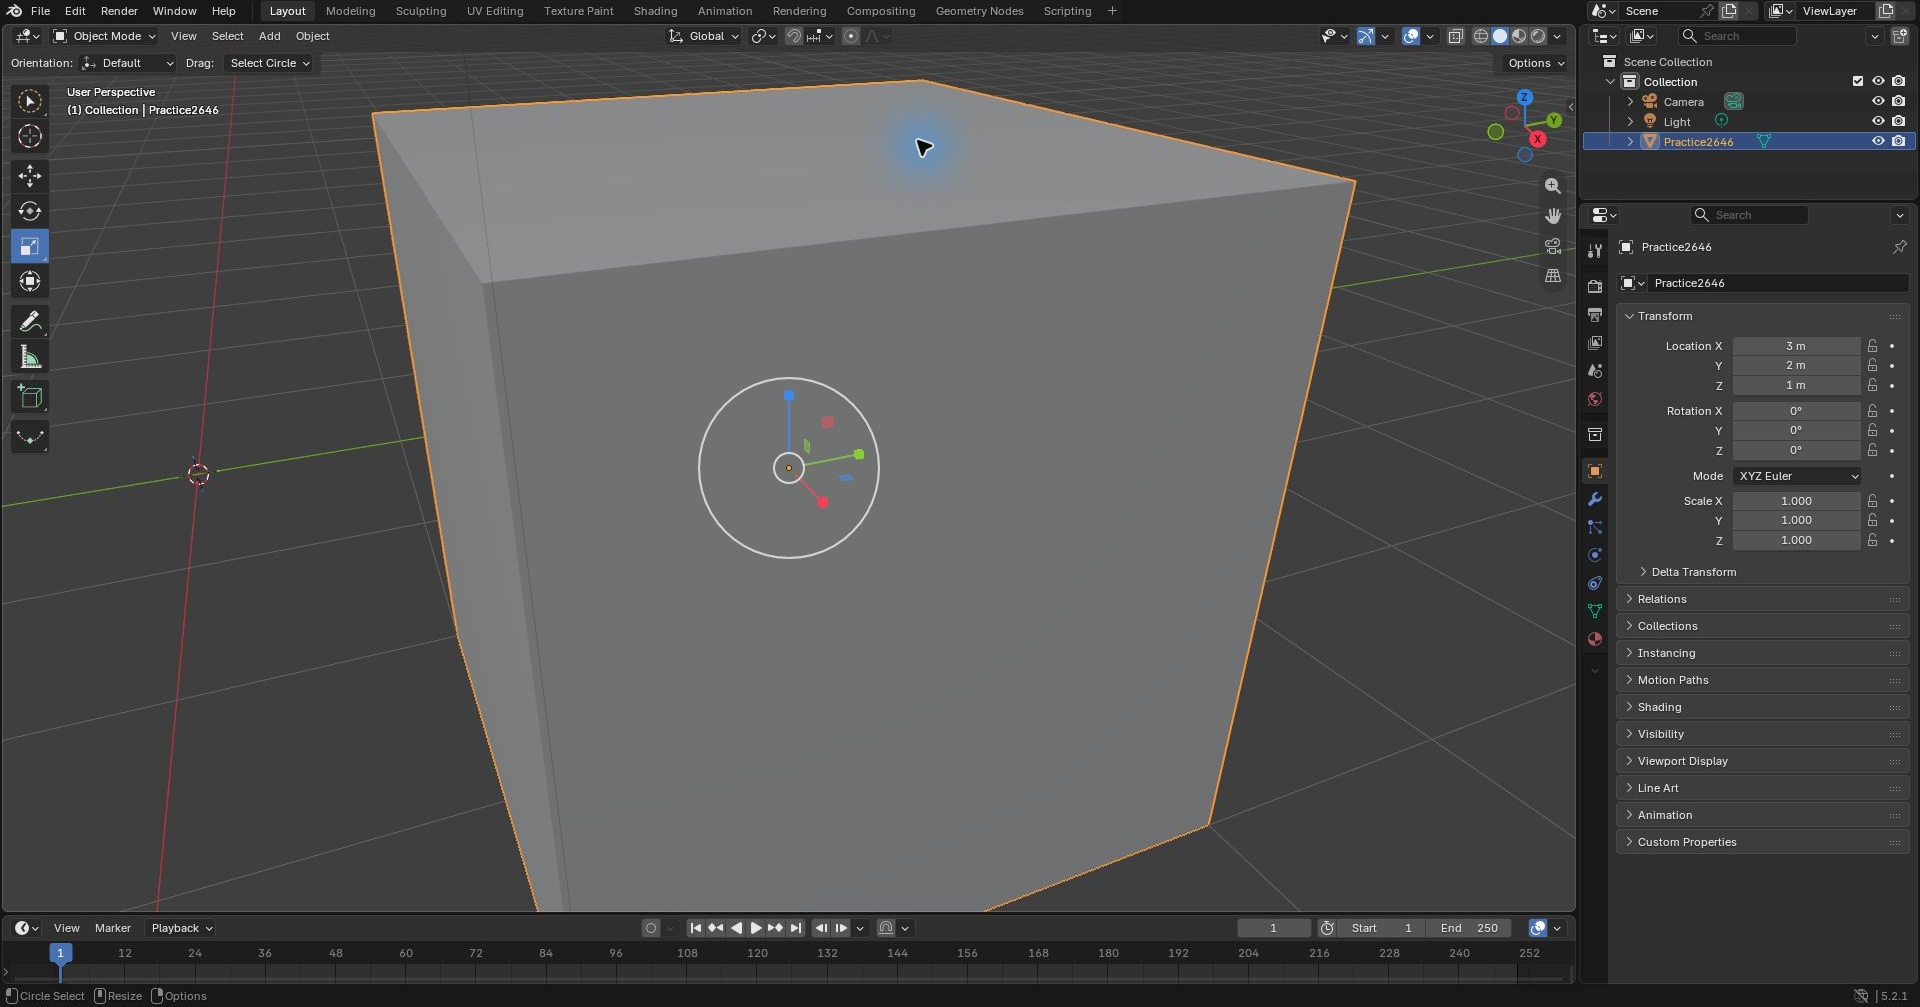
Task: Open the World properties tab
Action: click(1595, 399)
